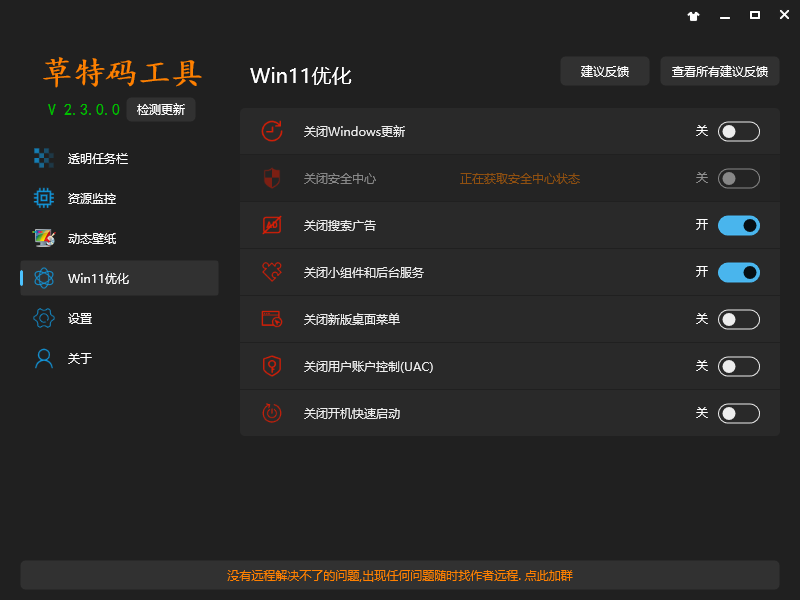This screenshot has height=600, width=800.
Task: Enable the 关闭开机快速启动 switch
Action: [739, 413]
